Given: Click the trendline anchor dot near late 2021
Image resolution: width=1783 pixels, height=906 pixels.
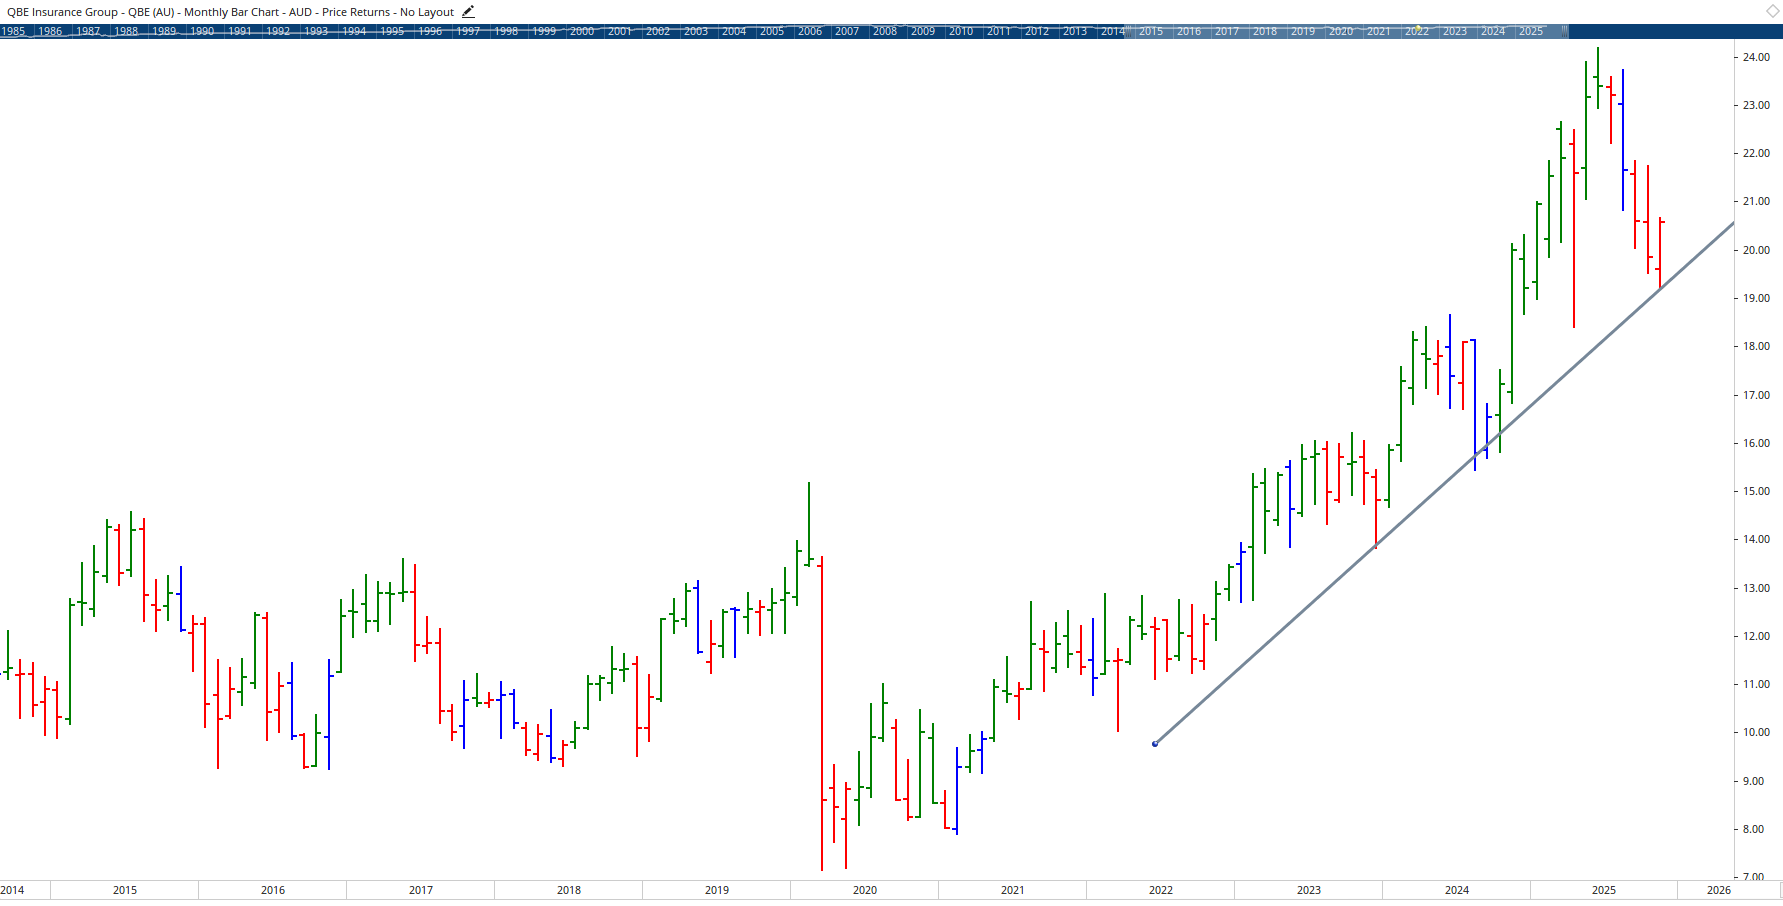Looking at the screenshot, I should point(1154,742).
